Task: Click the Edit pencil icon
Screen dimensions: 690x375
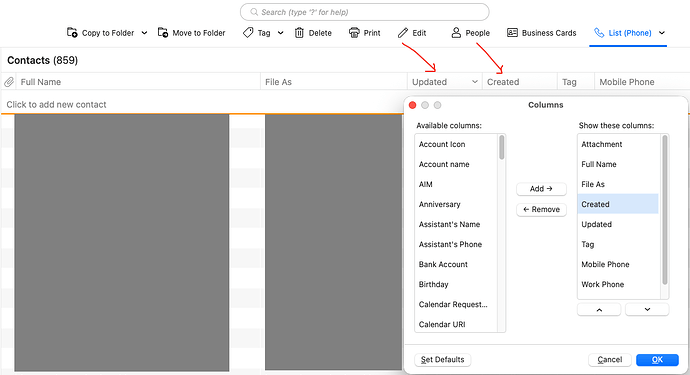Action: click(x=403, y=33)
